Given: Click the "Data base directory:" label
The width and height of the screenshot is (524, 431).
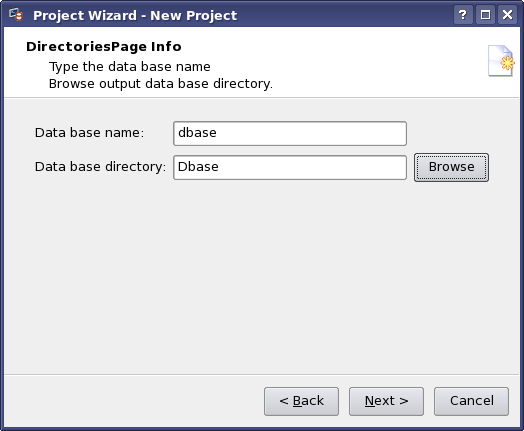Looking at the screenshot, I should (x=100, y=167).
